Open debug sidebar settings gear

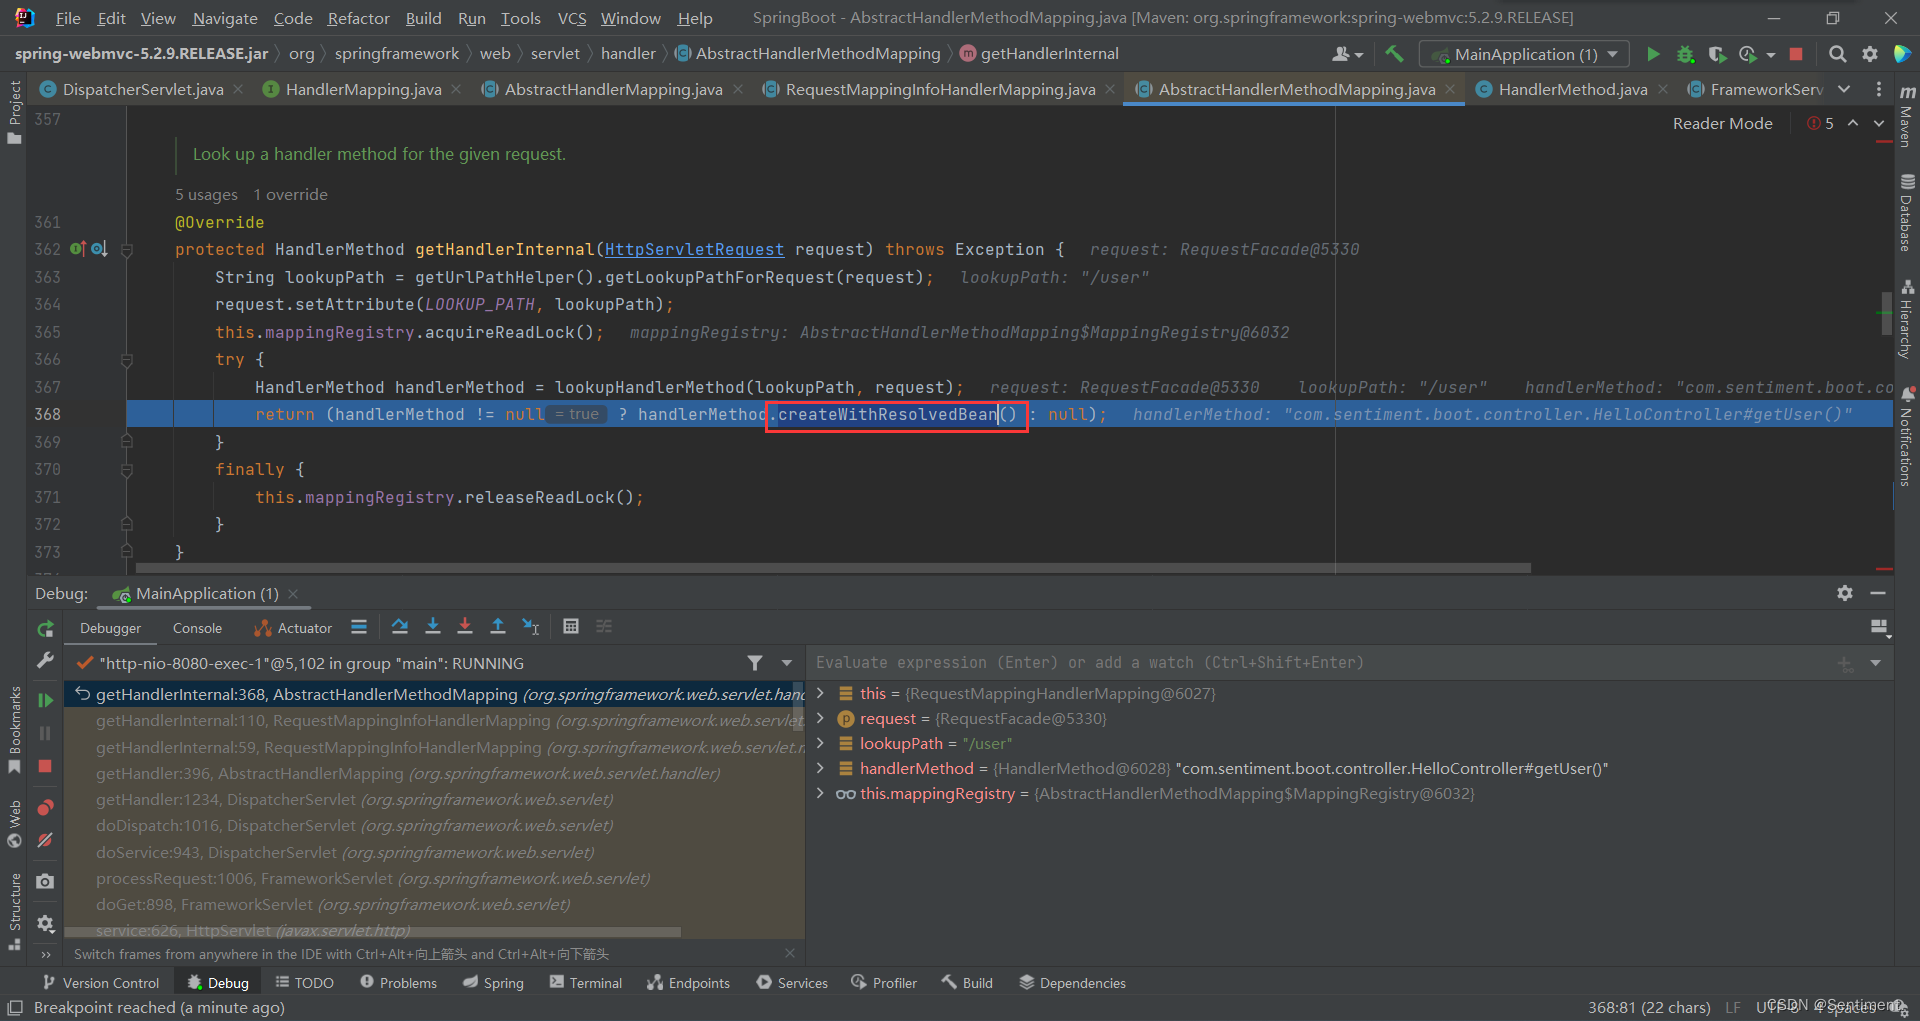(45, 923)
